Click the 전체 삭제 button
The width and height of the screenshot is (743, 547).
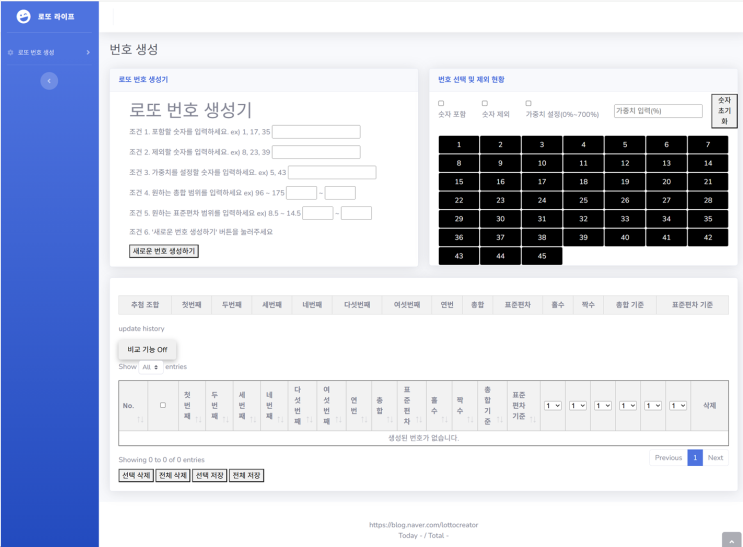click(x=173, y=475)
